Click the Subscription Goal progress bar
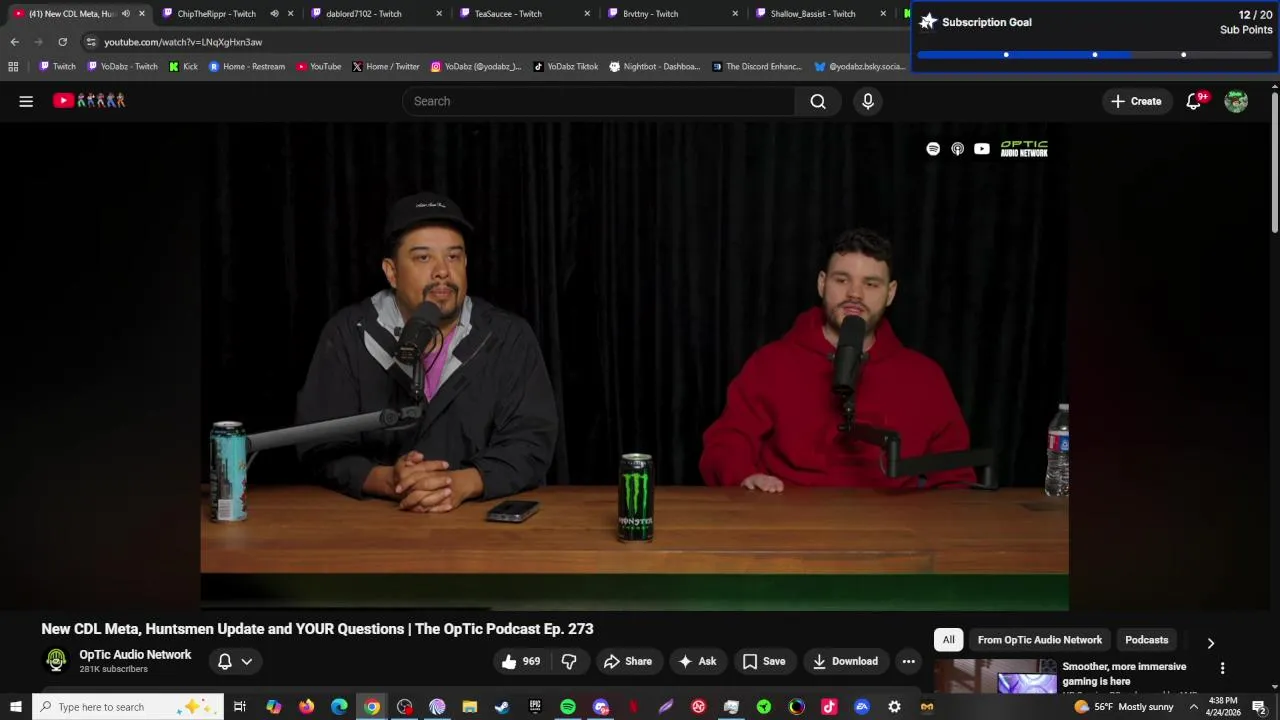 (x=1094, y=55)
